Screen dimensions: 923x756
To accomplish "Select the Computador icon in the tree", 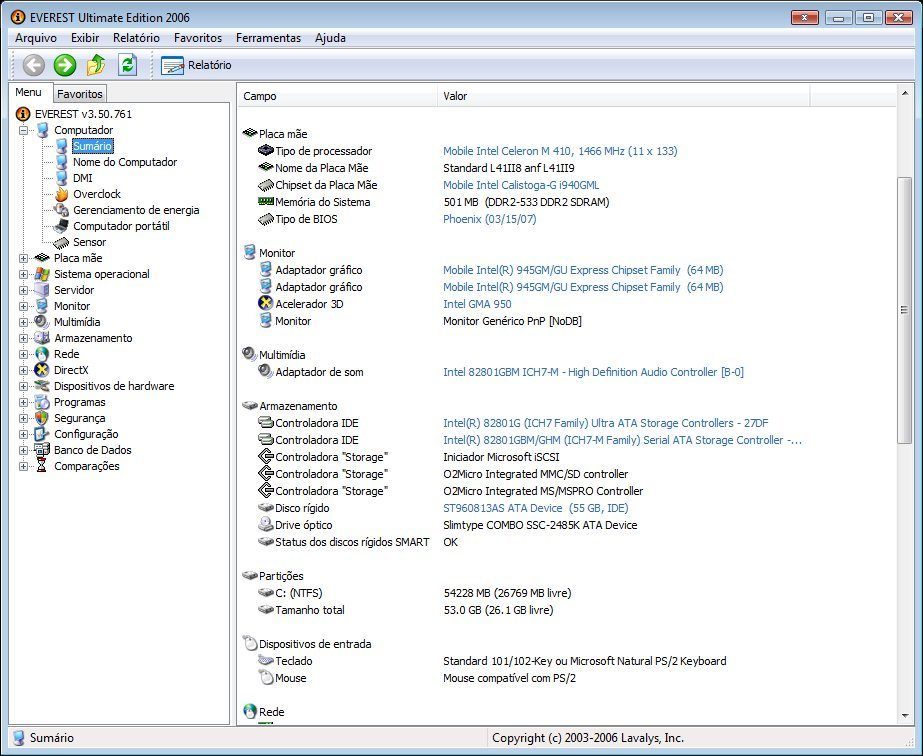I will click(x=42, y=130).
